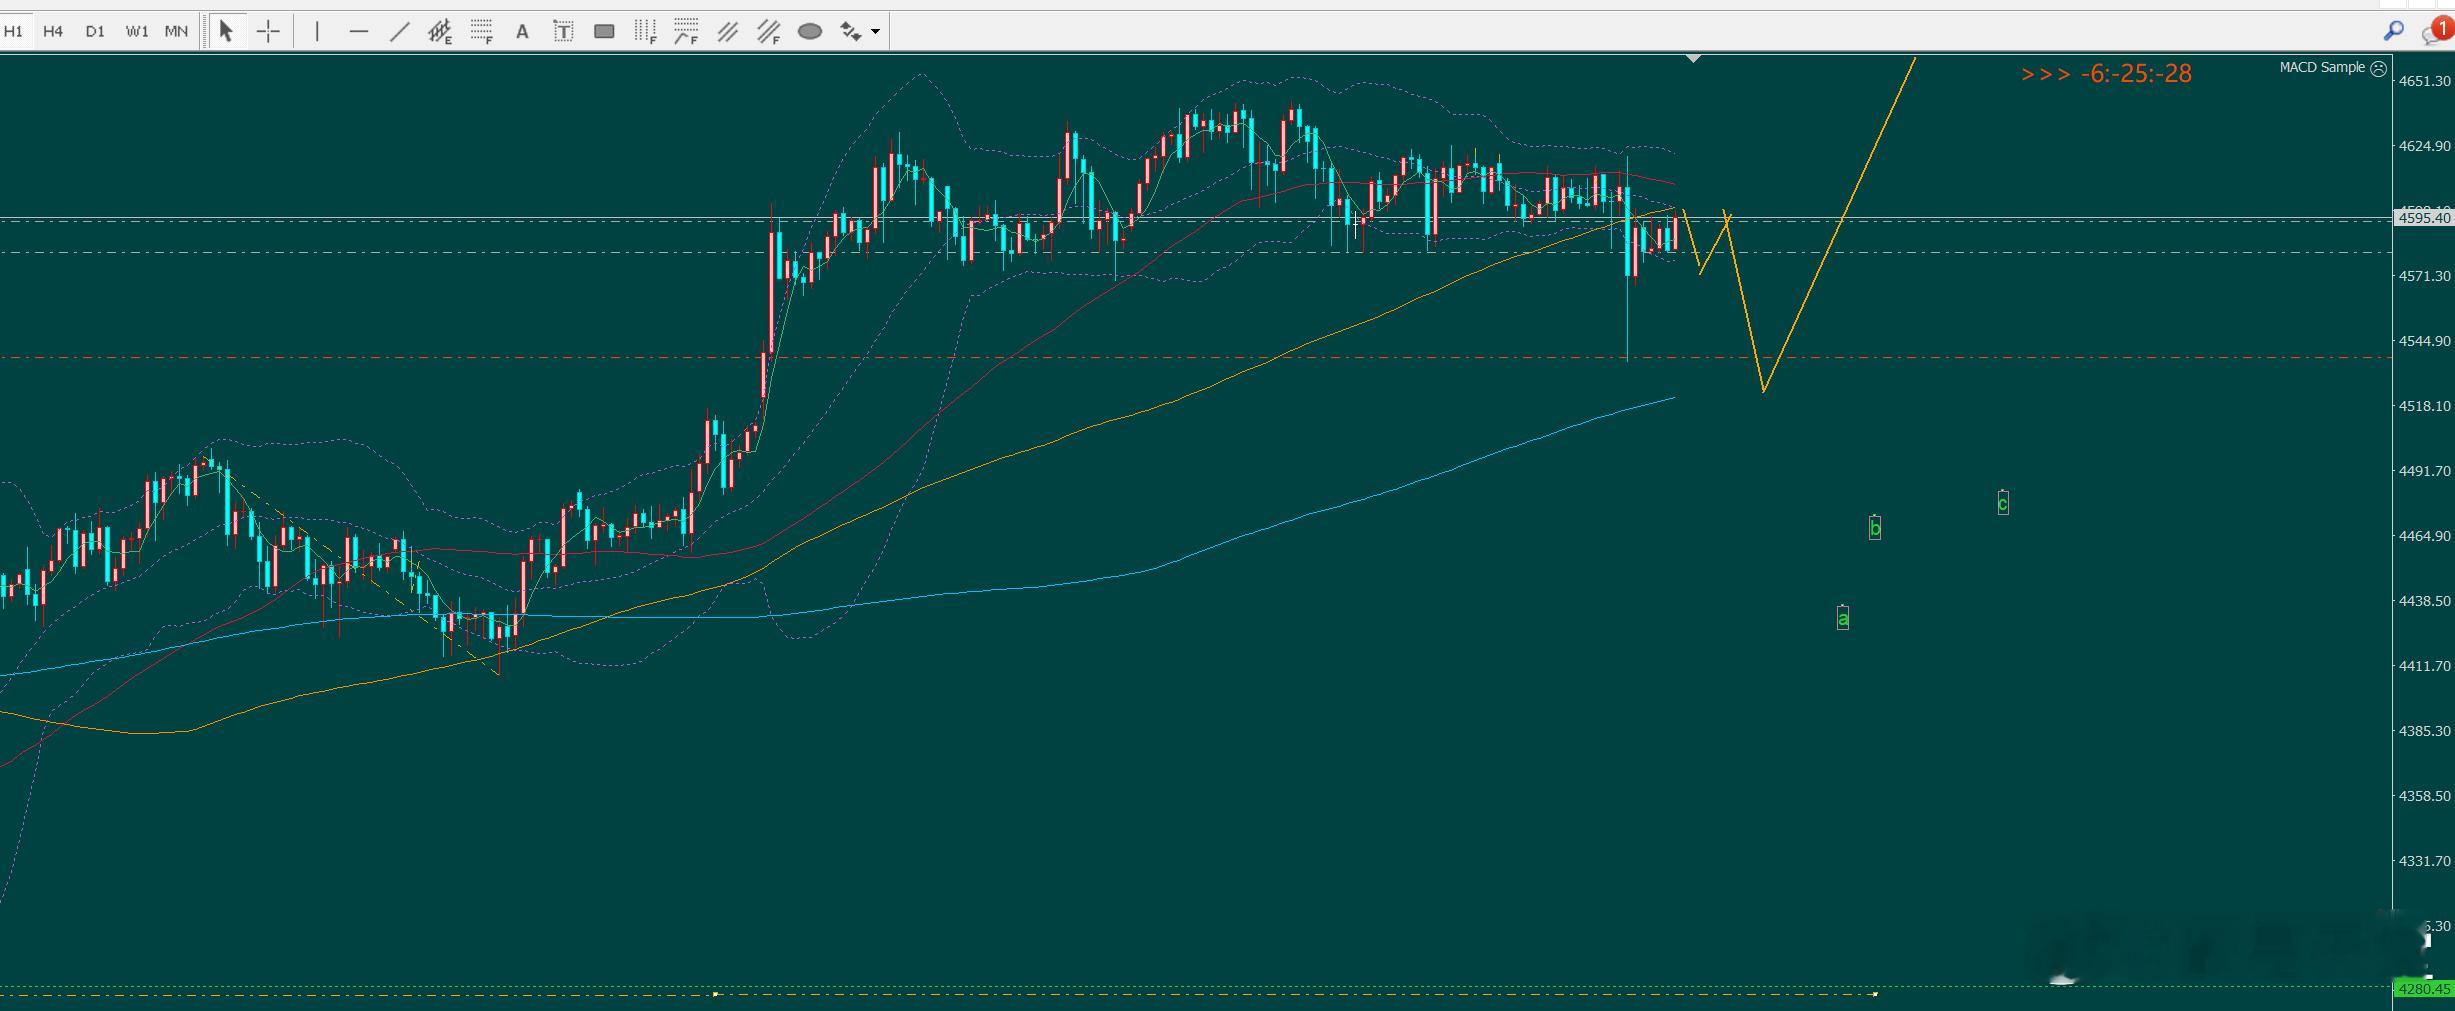The image size is (2455, 1011).
Task: Switch chart to D1 timeframe
Action: (95, 32)
